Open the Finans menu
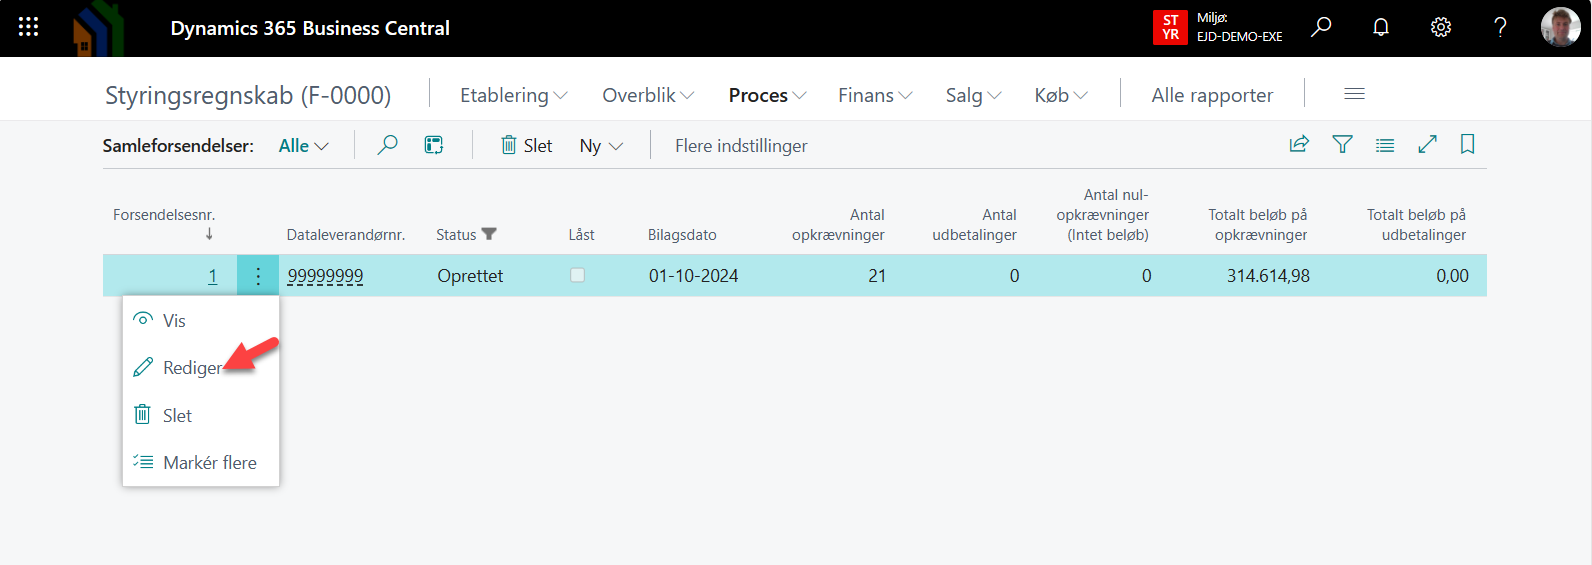 [874, 95]
